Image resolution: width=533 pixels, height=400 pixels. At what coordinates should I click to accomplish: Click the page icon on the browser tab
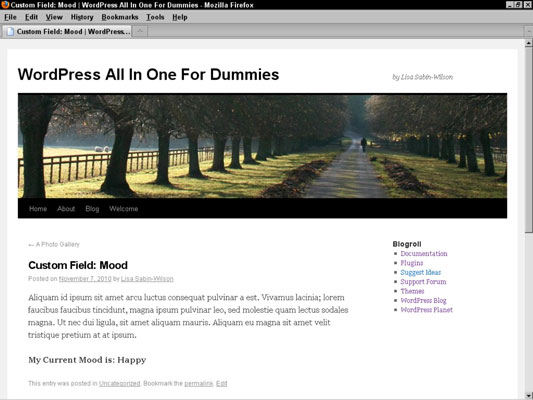pyautogui.click(x=11, y=32)
